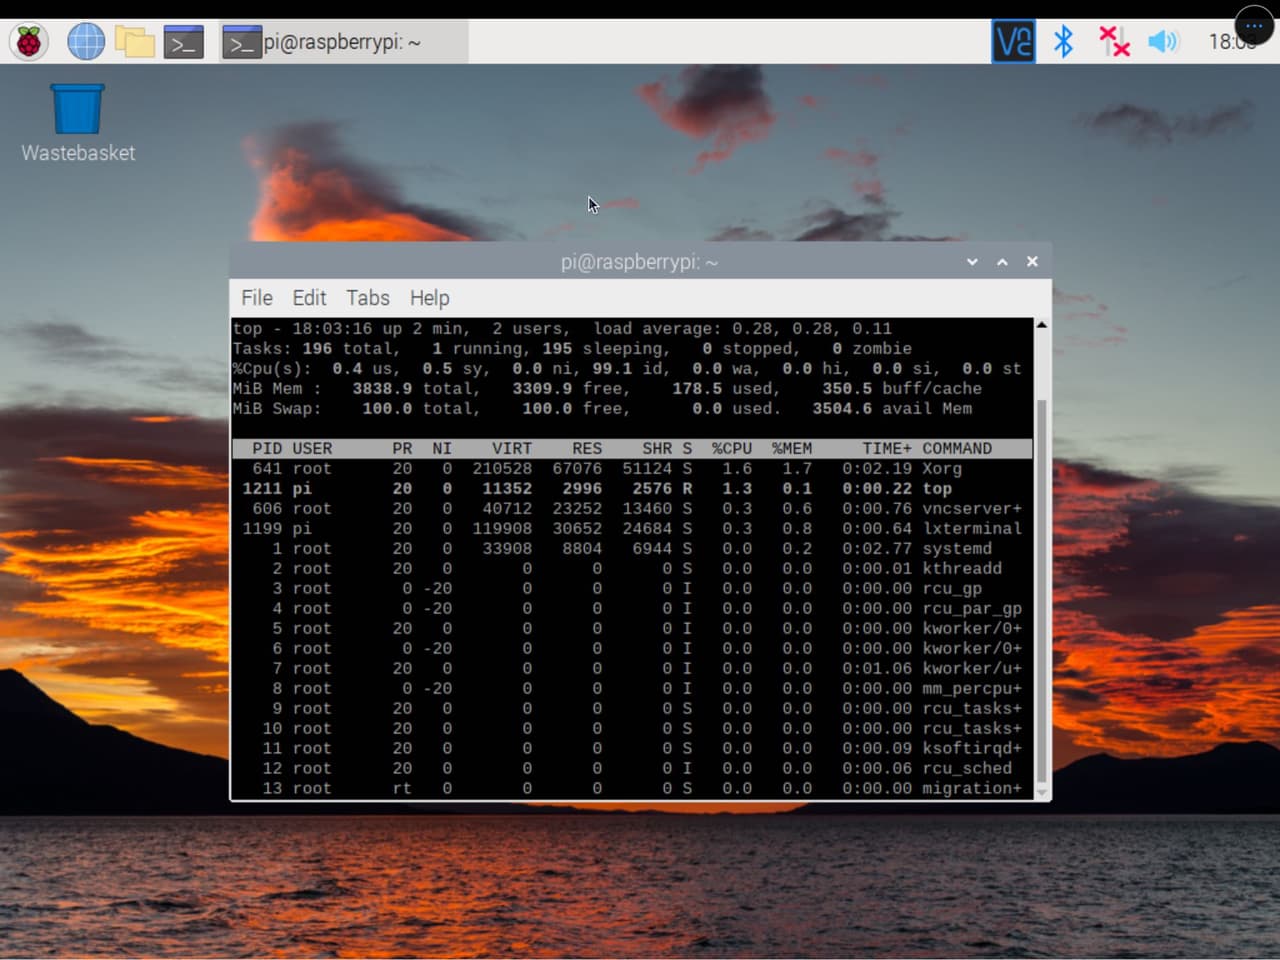Open the Edit menu in the terminal
The height and width of the screenshot is (960, 1280).
click(x=309, y=298)
